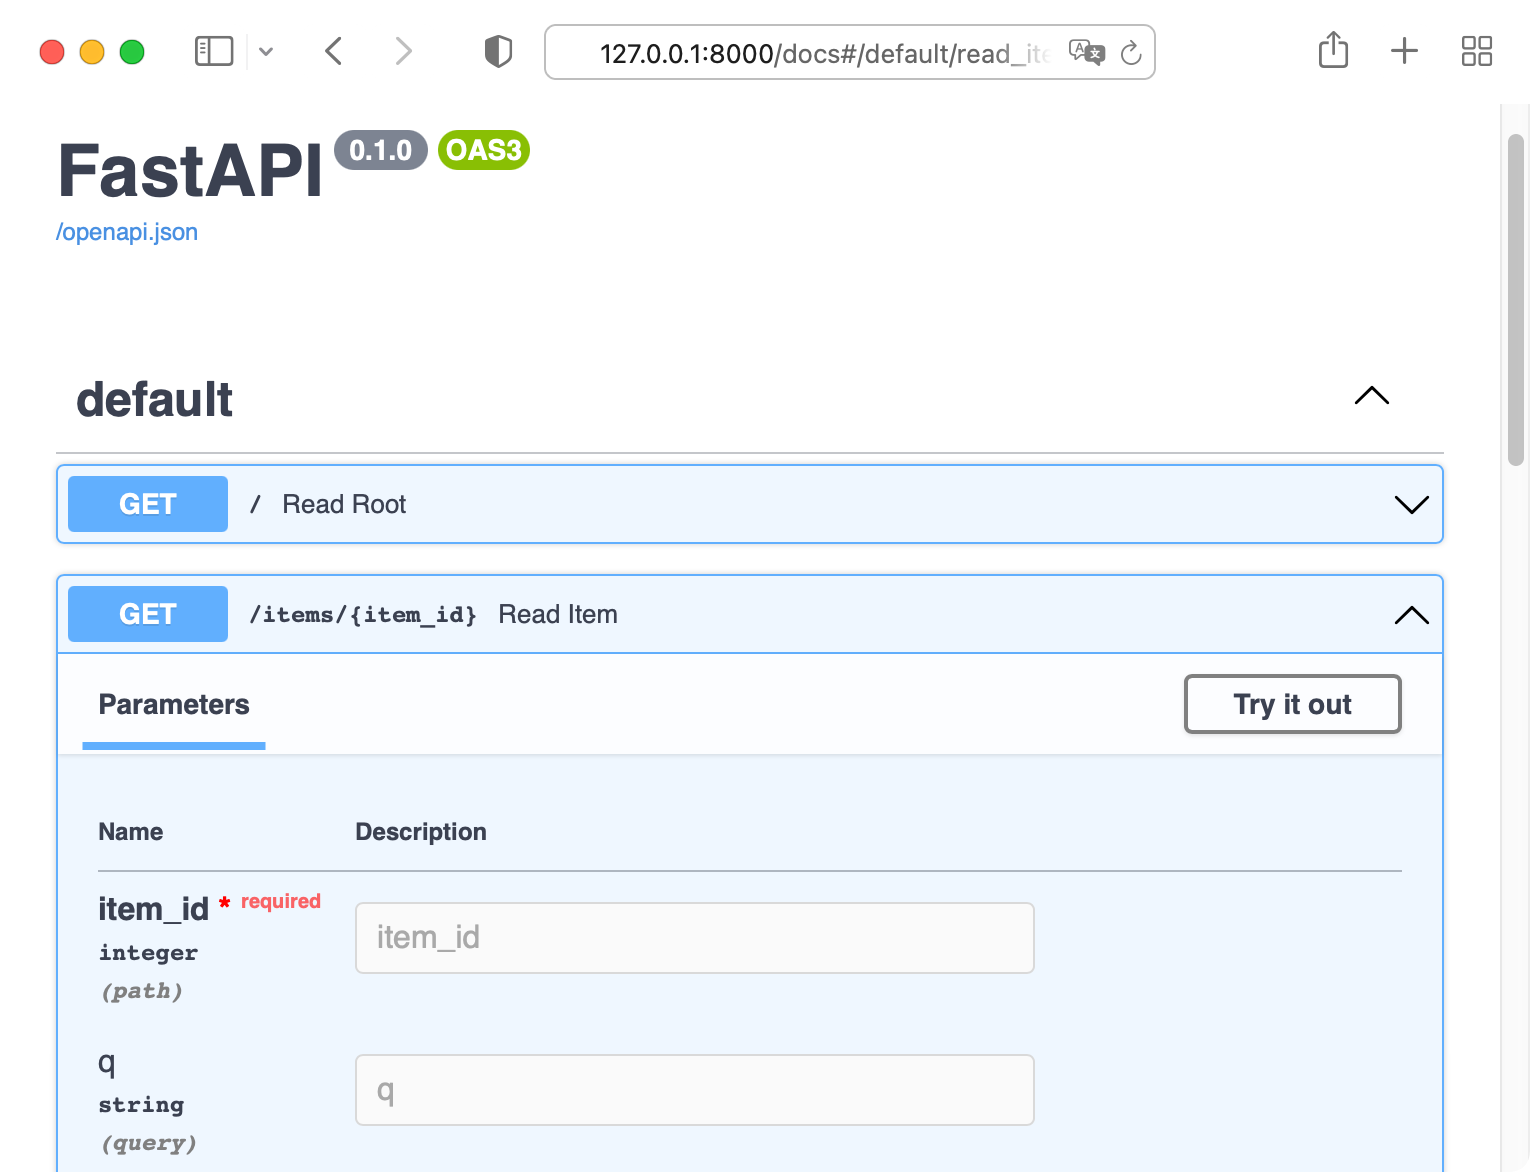Toggle the Safari sidebar icon
The height and width of the screenshot is (1172, 1530).
[213, 51]
